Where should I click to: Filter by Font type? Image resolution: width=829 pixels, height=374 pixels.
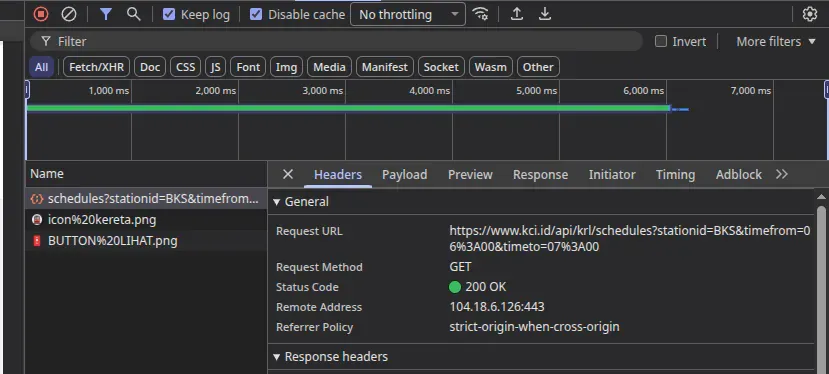(248, 67)
